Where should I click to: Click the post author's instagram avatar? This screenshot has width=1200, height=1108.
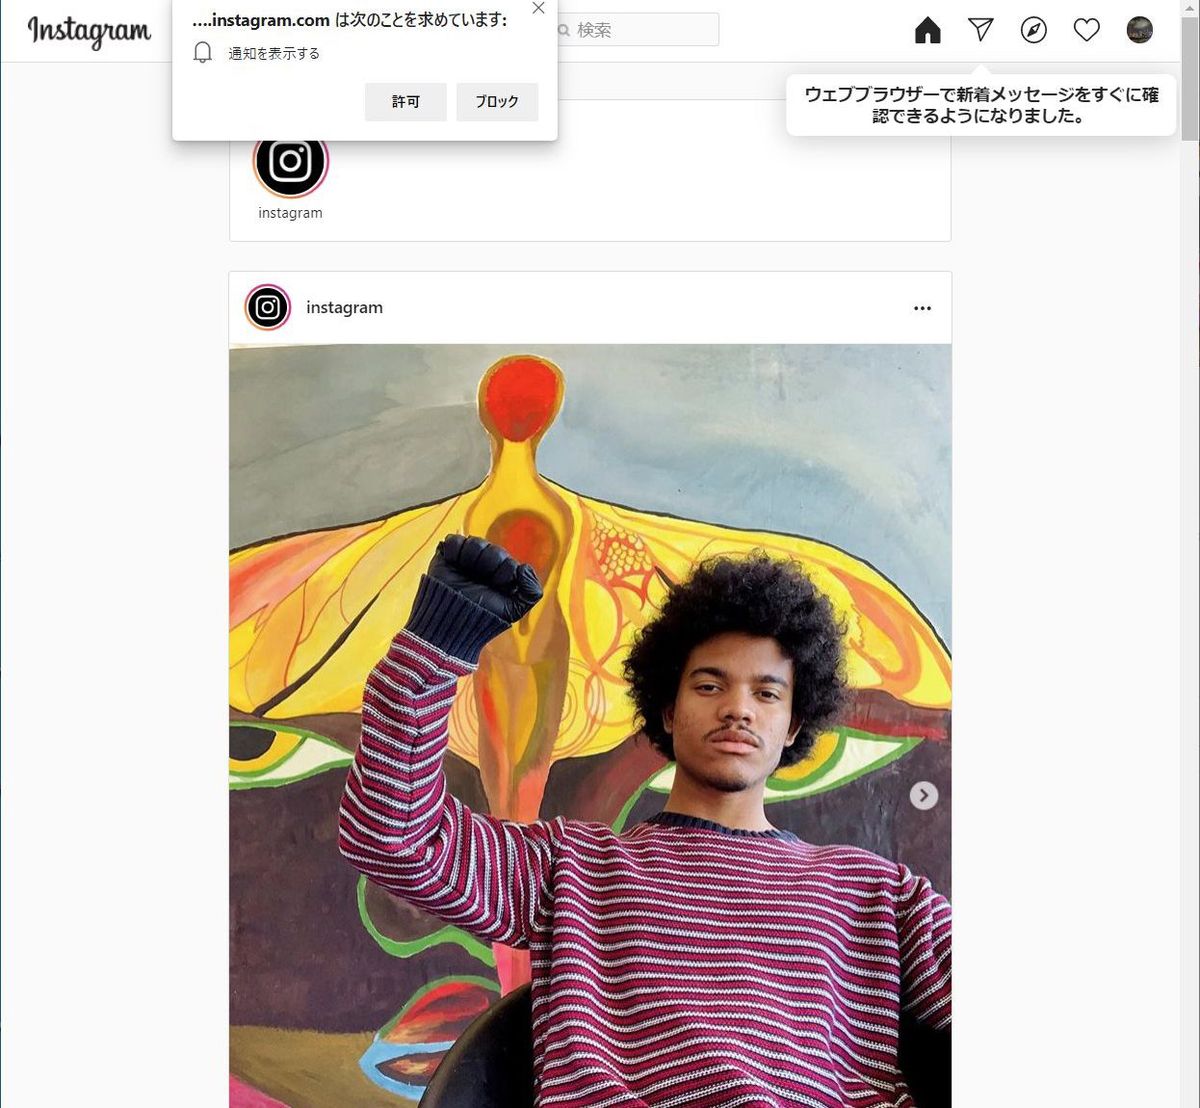click(x=268, y=308)
